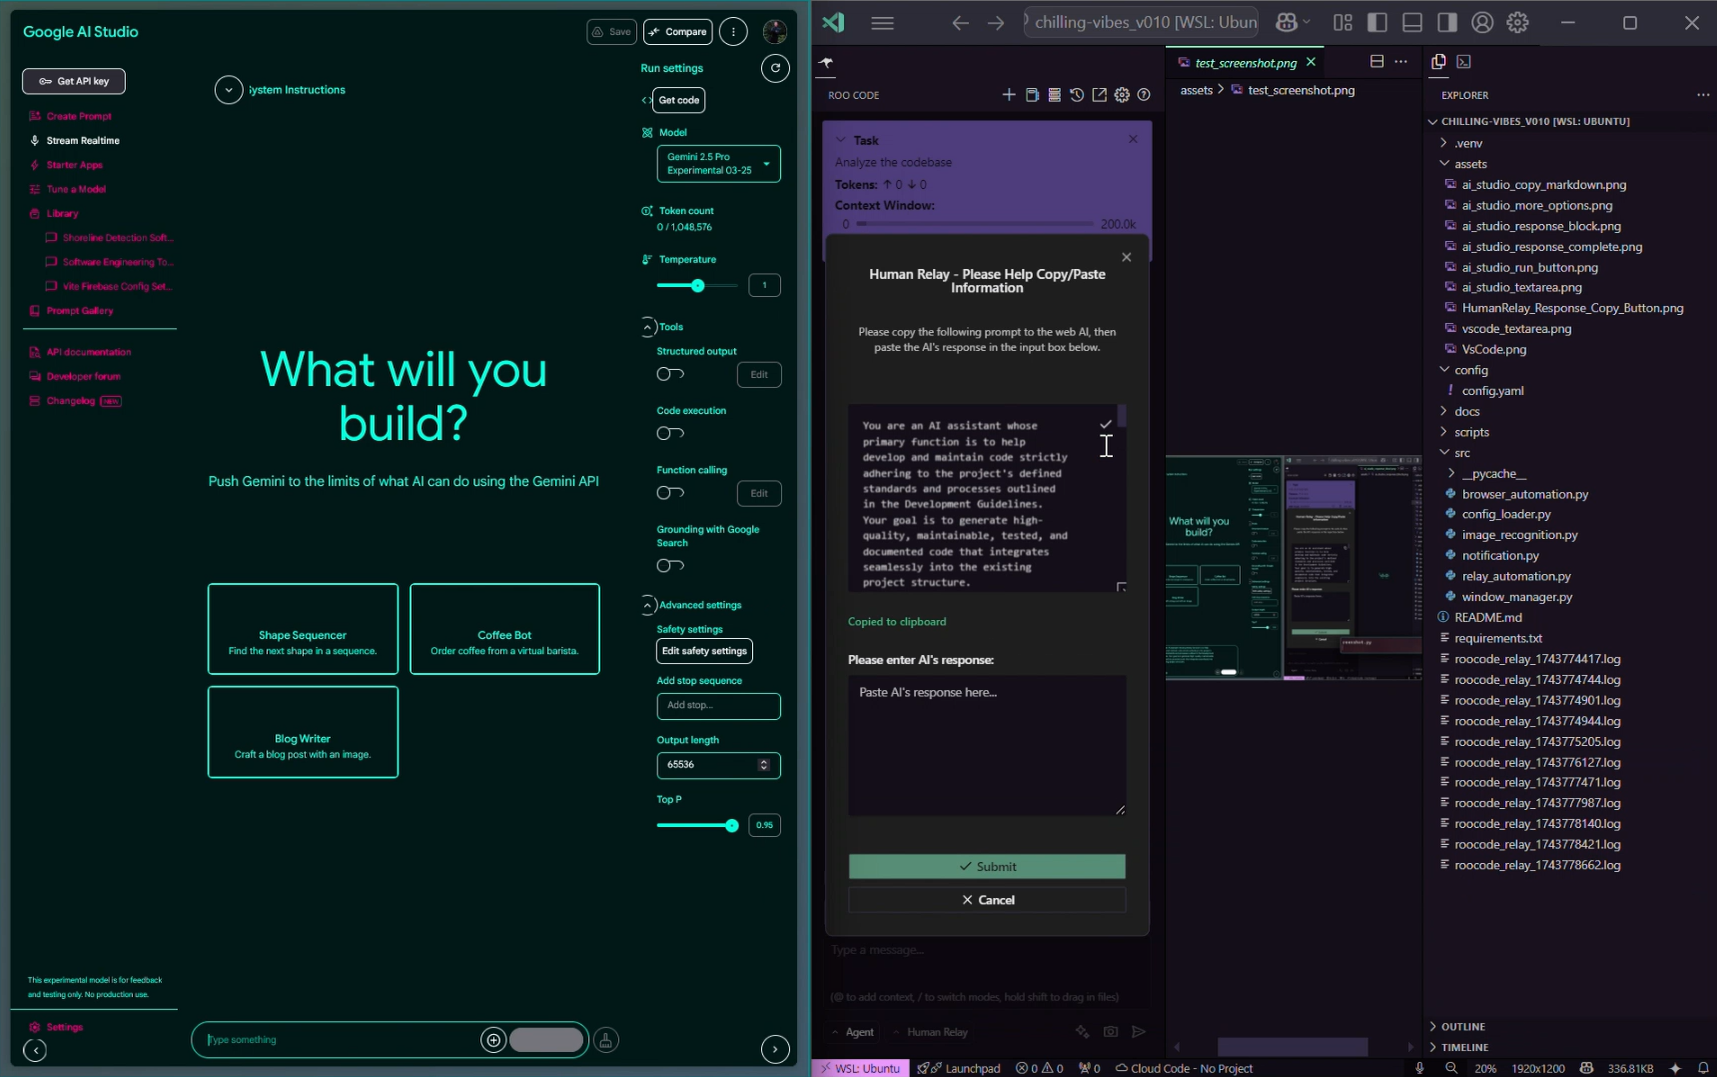Click the AI Studio more options dots icon
Image resolution: width=1717 pixels, height=1077 pixels.
733,32
